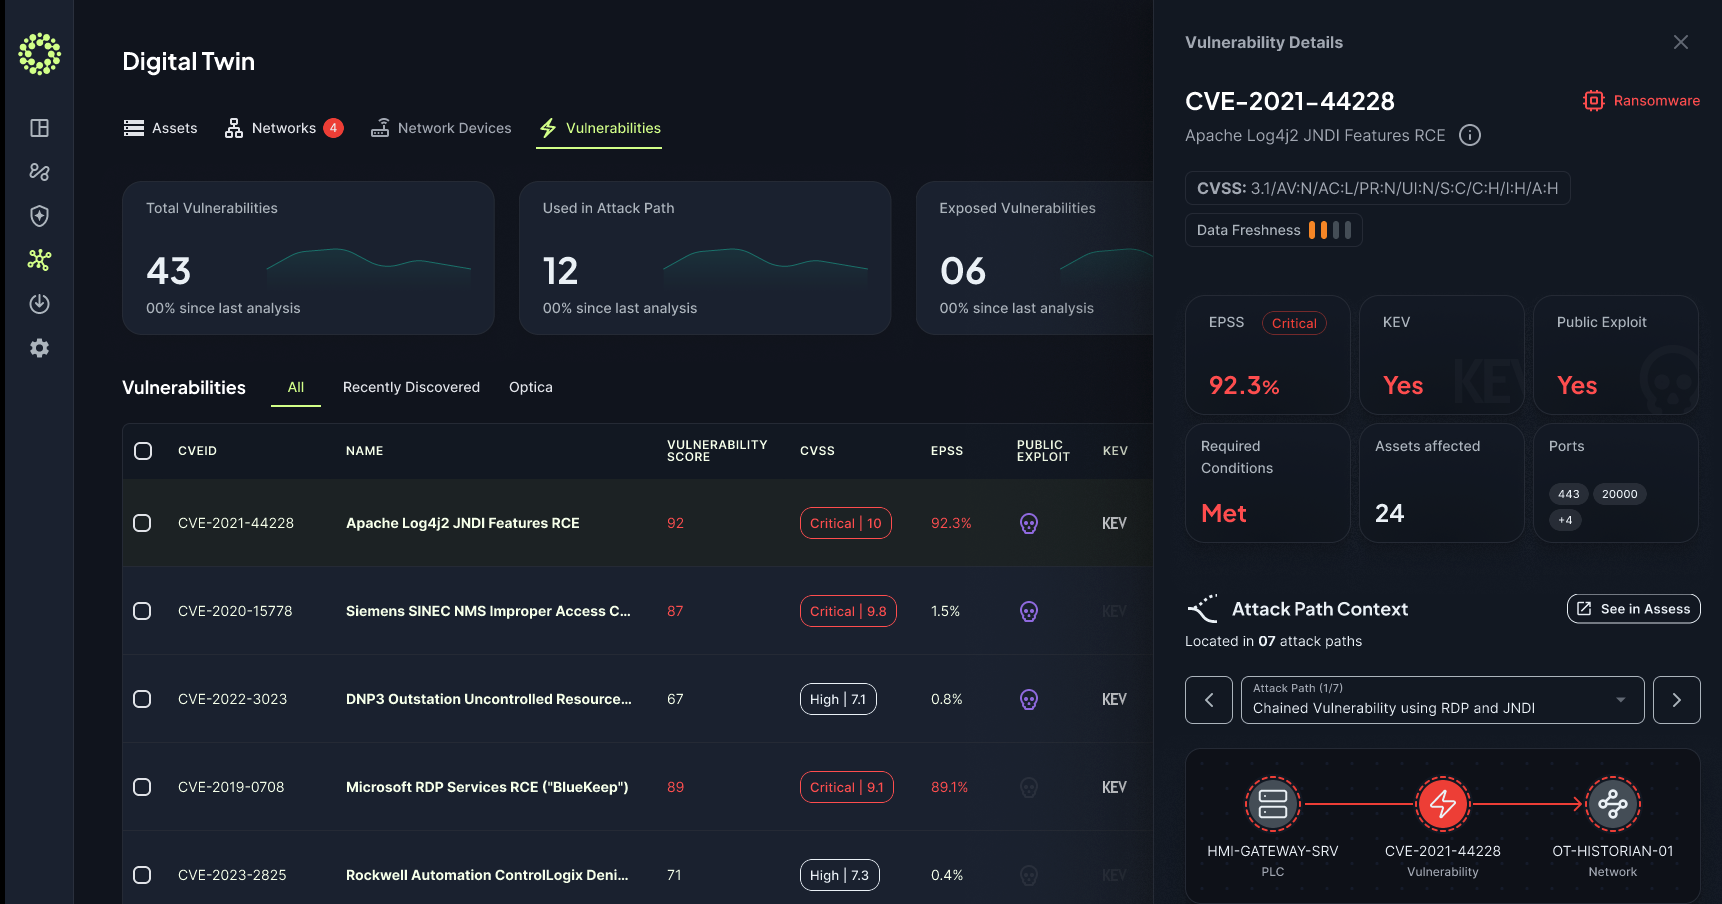Click the KEV badge in CVE-2022-3023 row
The height and width of the screenshot is (904, 1722).
[1114, 699]
